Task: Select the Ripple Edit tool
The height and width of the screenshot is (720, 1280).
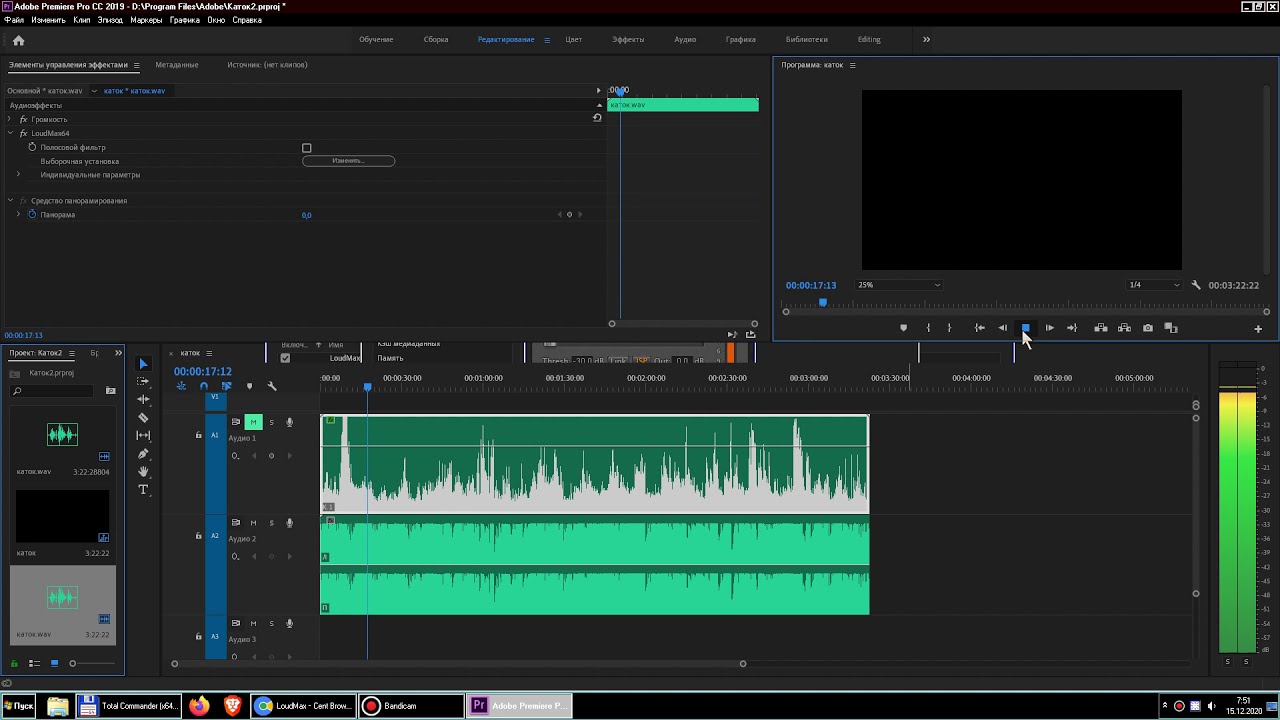Action: tap(143, 399)
